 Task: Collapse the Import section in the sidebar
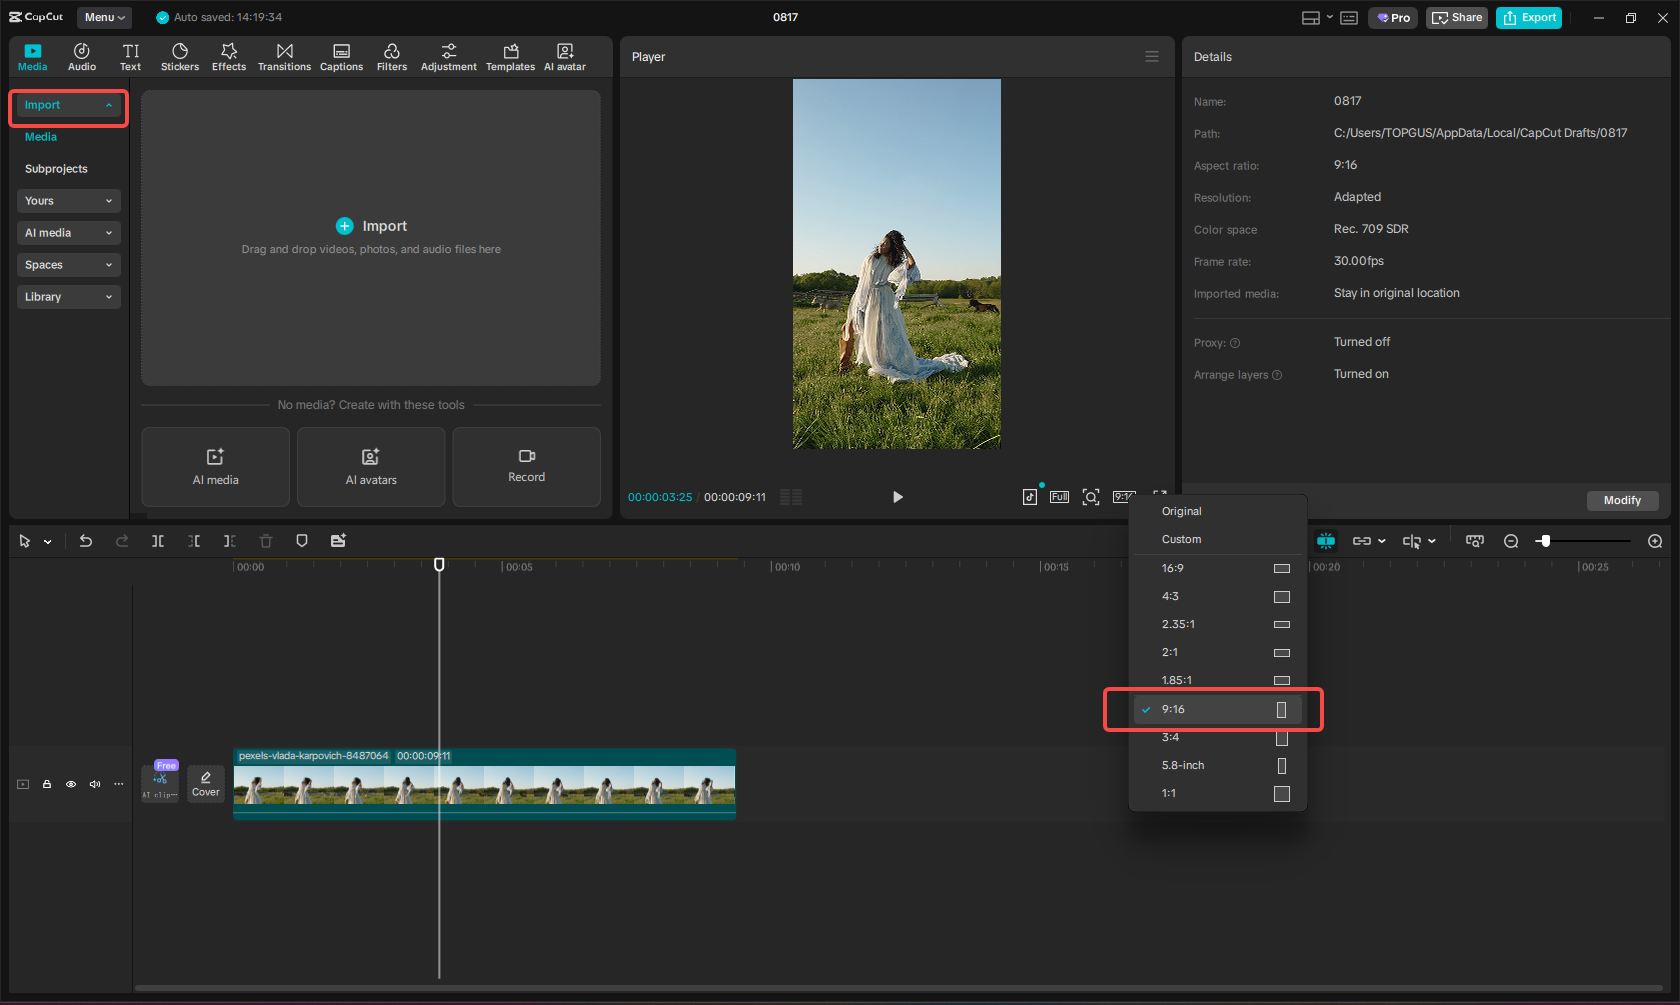tap(68, 104)
